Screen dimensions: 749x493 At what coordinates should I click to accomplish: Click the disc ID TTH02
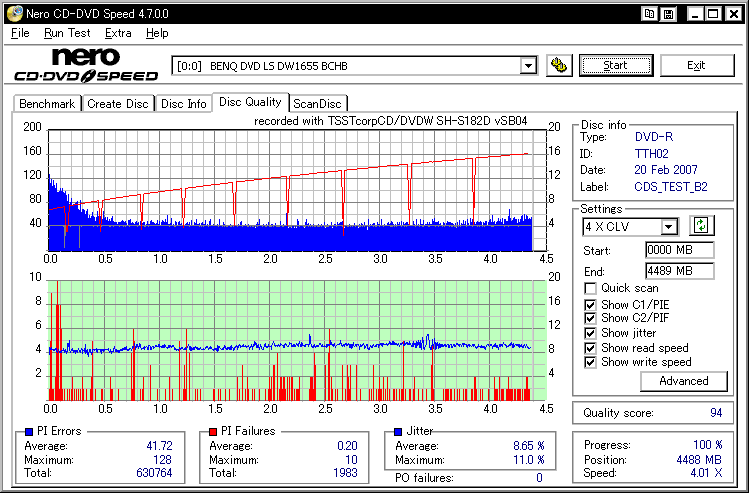pos(652,154)
